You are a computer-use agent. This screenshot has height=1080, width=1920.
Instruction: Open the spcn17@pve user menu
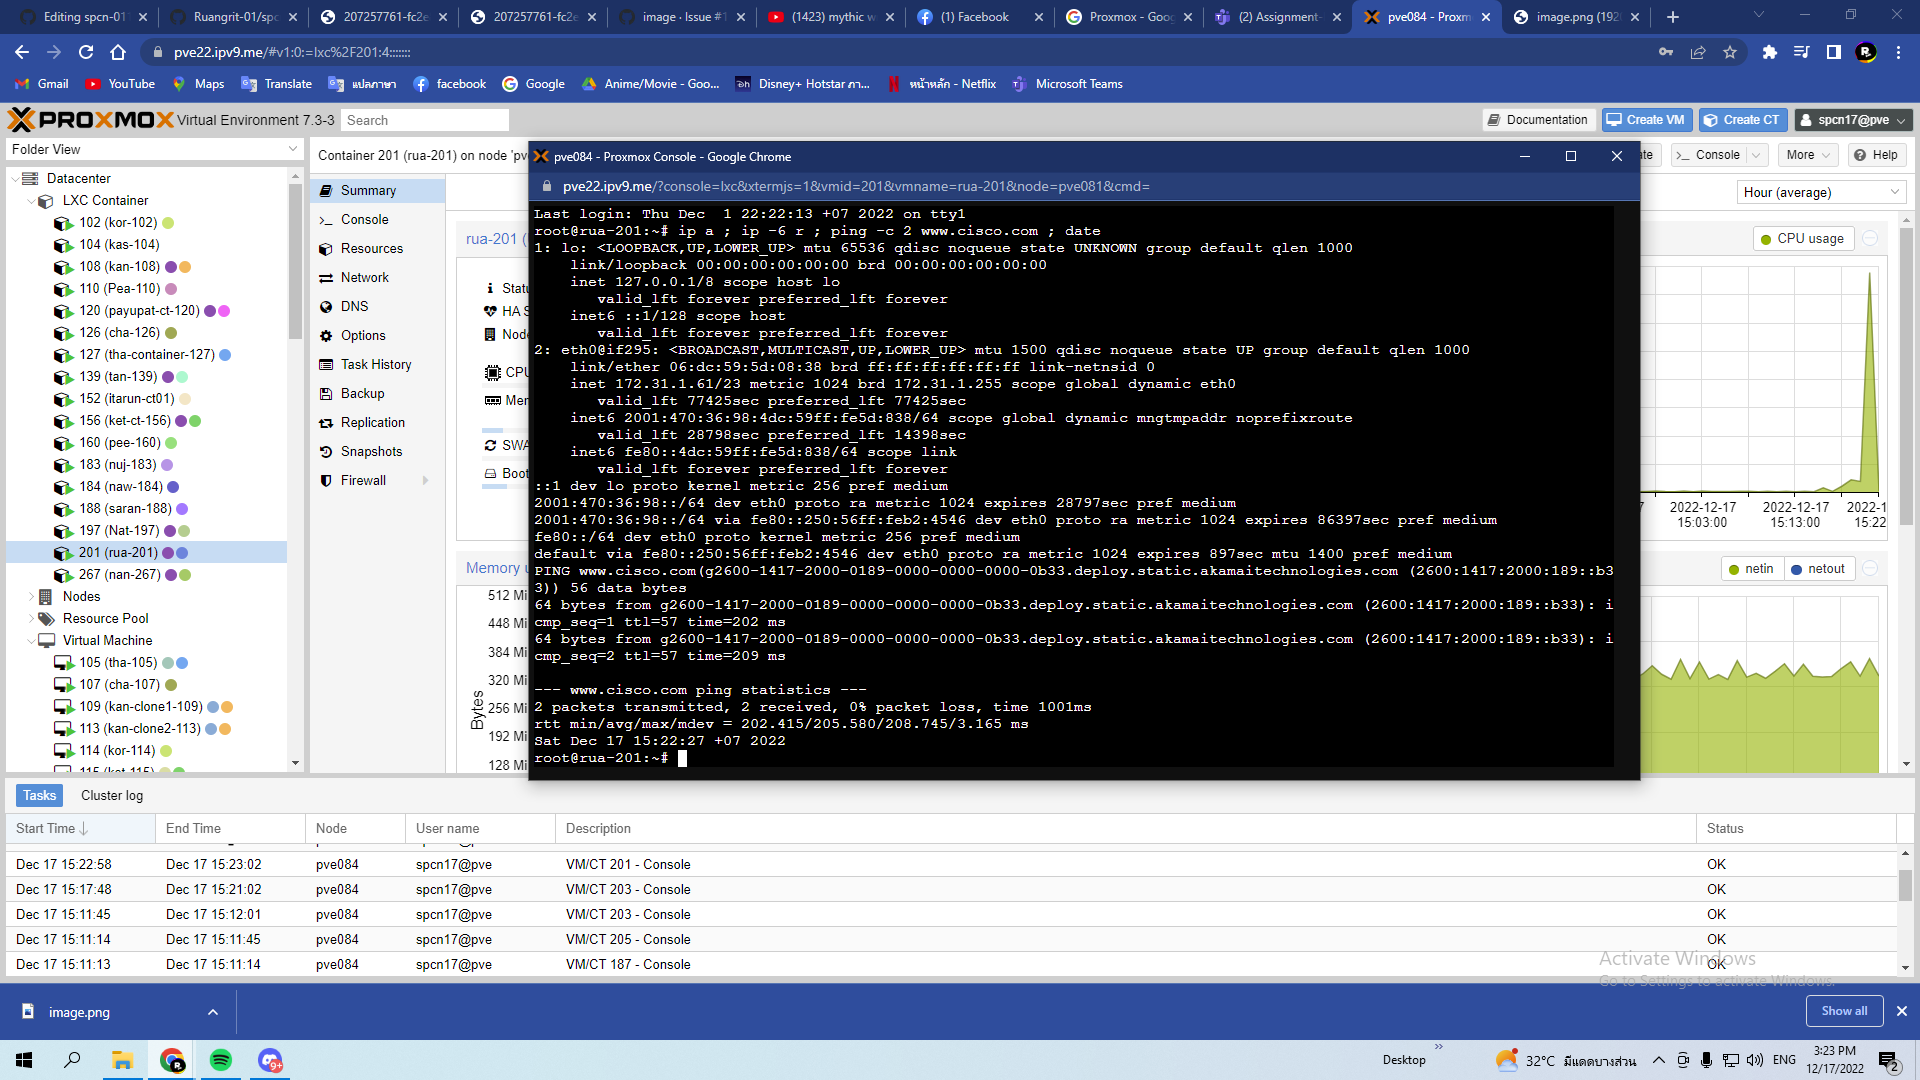point(1853,120)
